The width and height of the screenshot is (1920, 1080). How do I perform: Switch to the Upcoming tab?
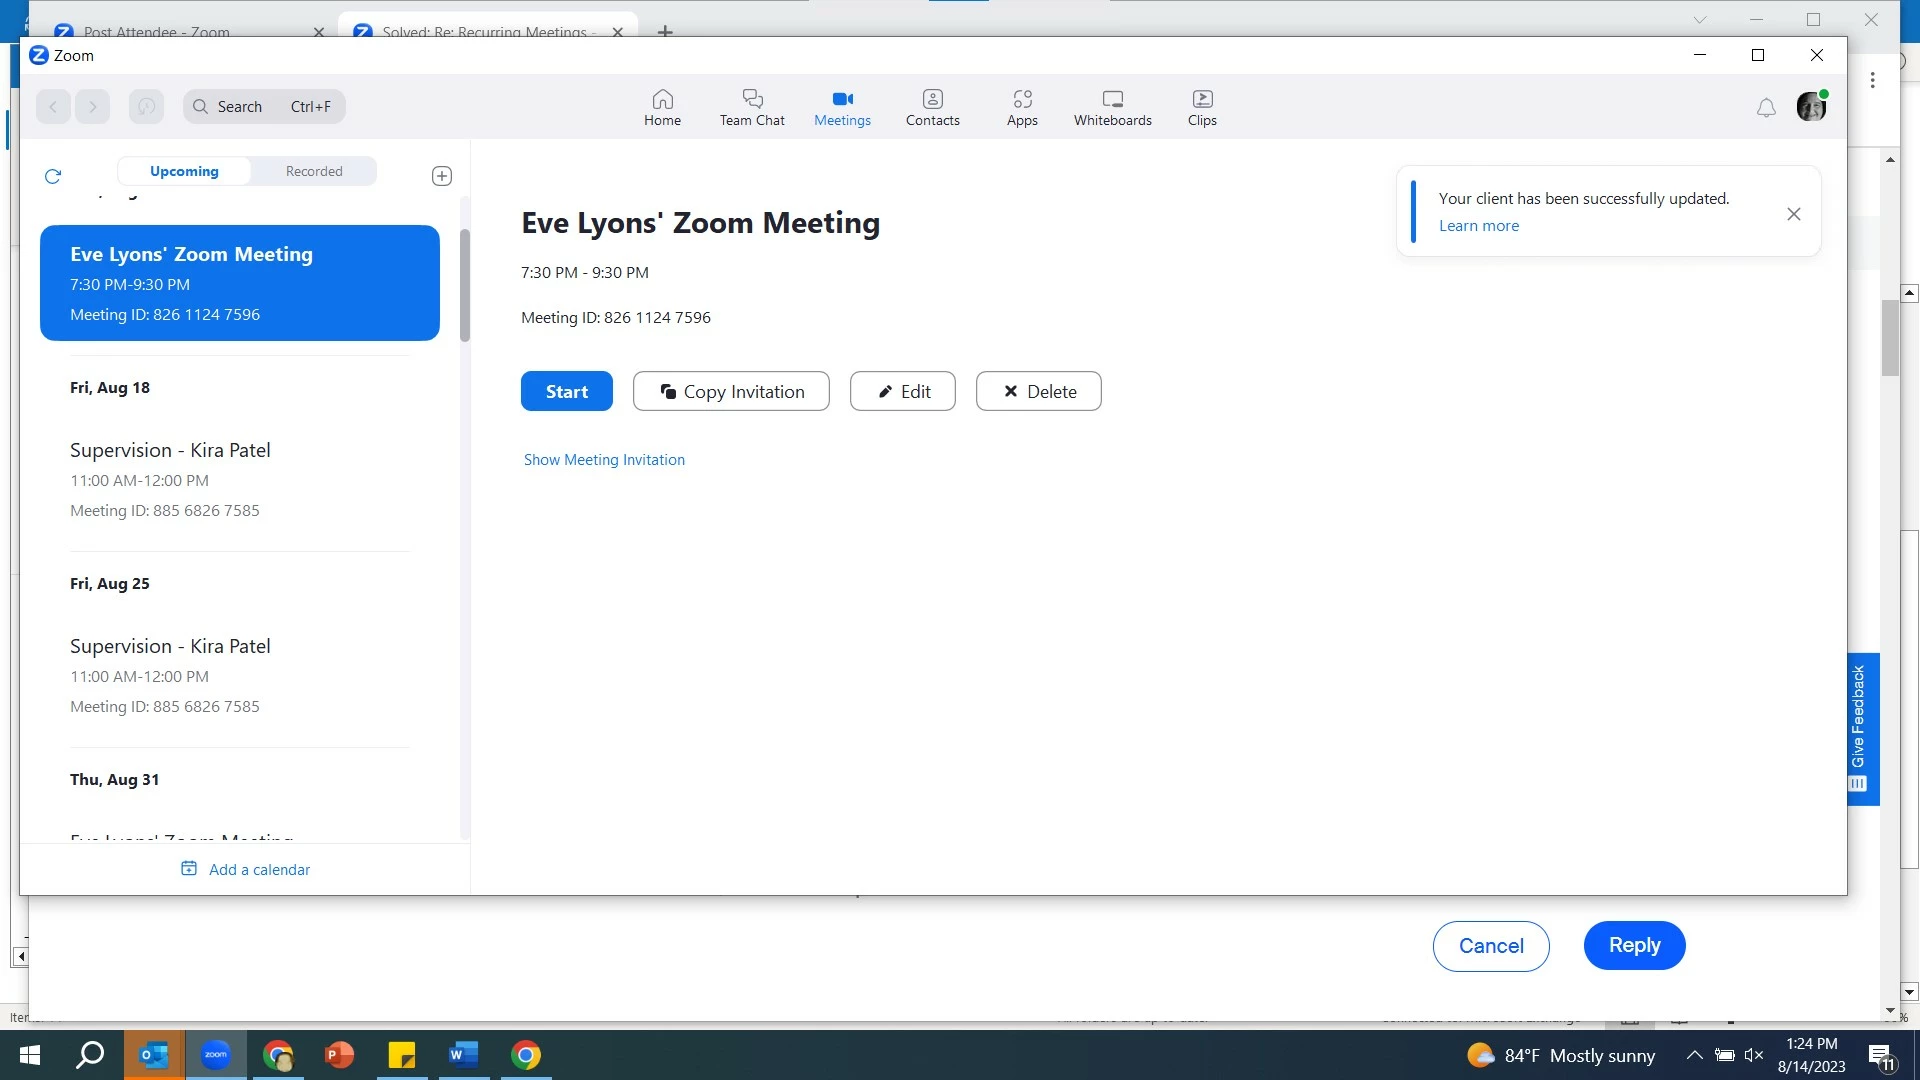coord(184,171)
